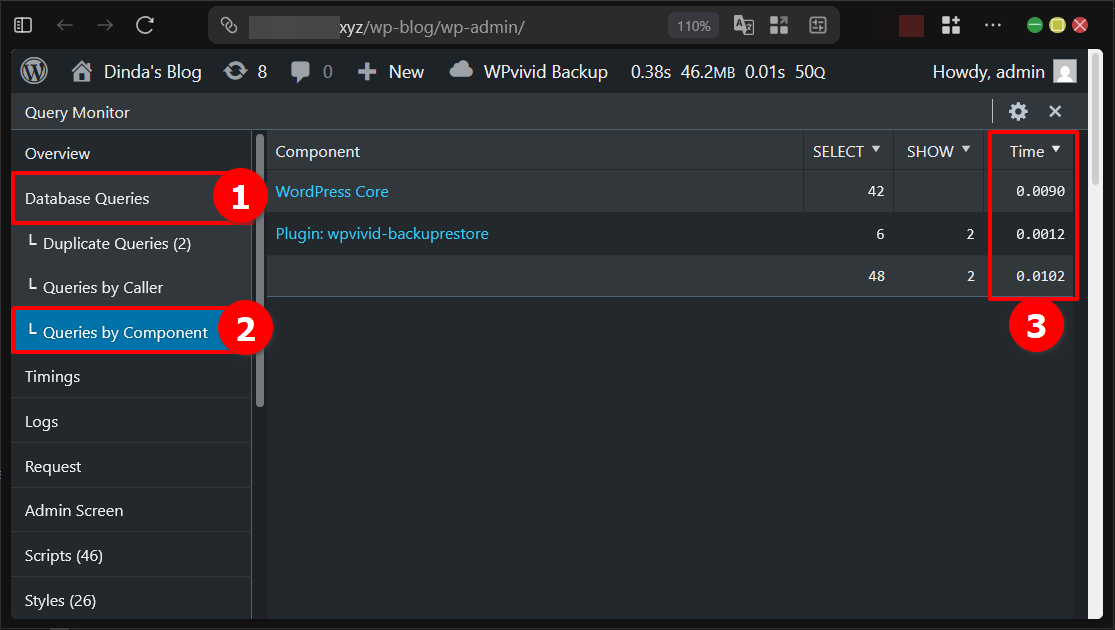1115x630 pixels.
Task: Open the Timings panel in Query Monitor
Action: click(x=52, y=376)
